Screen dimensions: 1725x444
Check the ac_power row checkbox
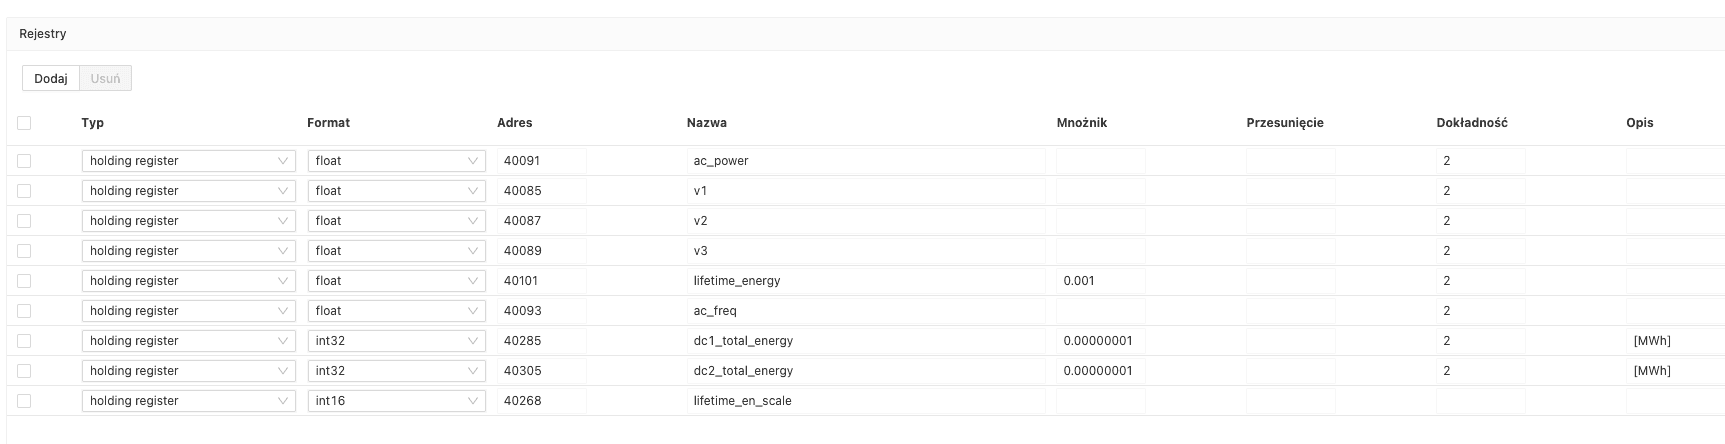click(x=24, y=161)
